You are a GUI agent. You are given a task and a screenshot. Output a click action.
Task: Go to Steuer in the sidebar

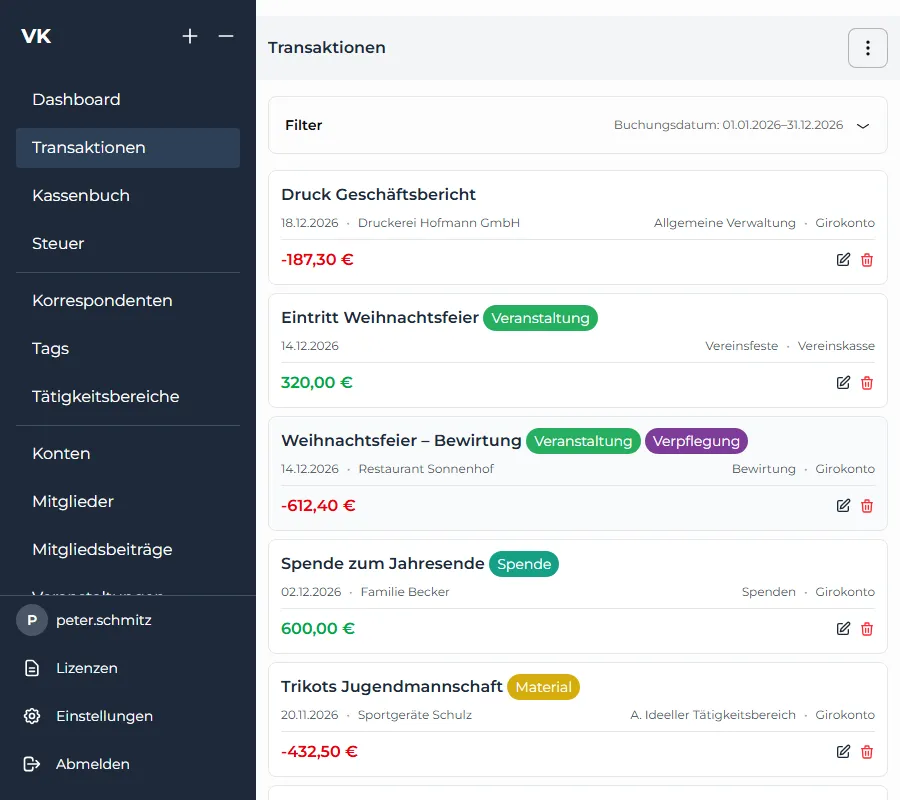pyautogui.click(x=128, y=244)
